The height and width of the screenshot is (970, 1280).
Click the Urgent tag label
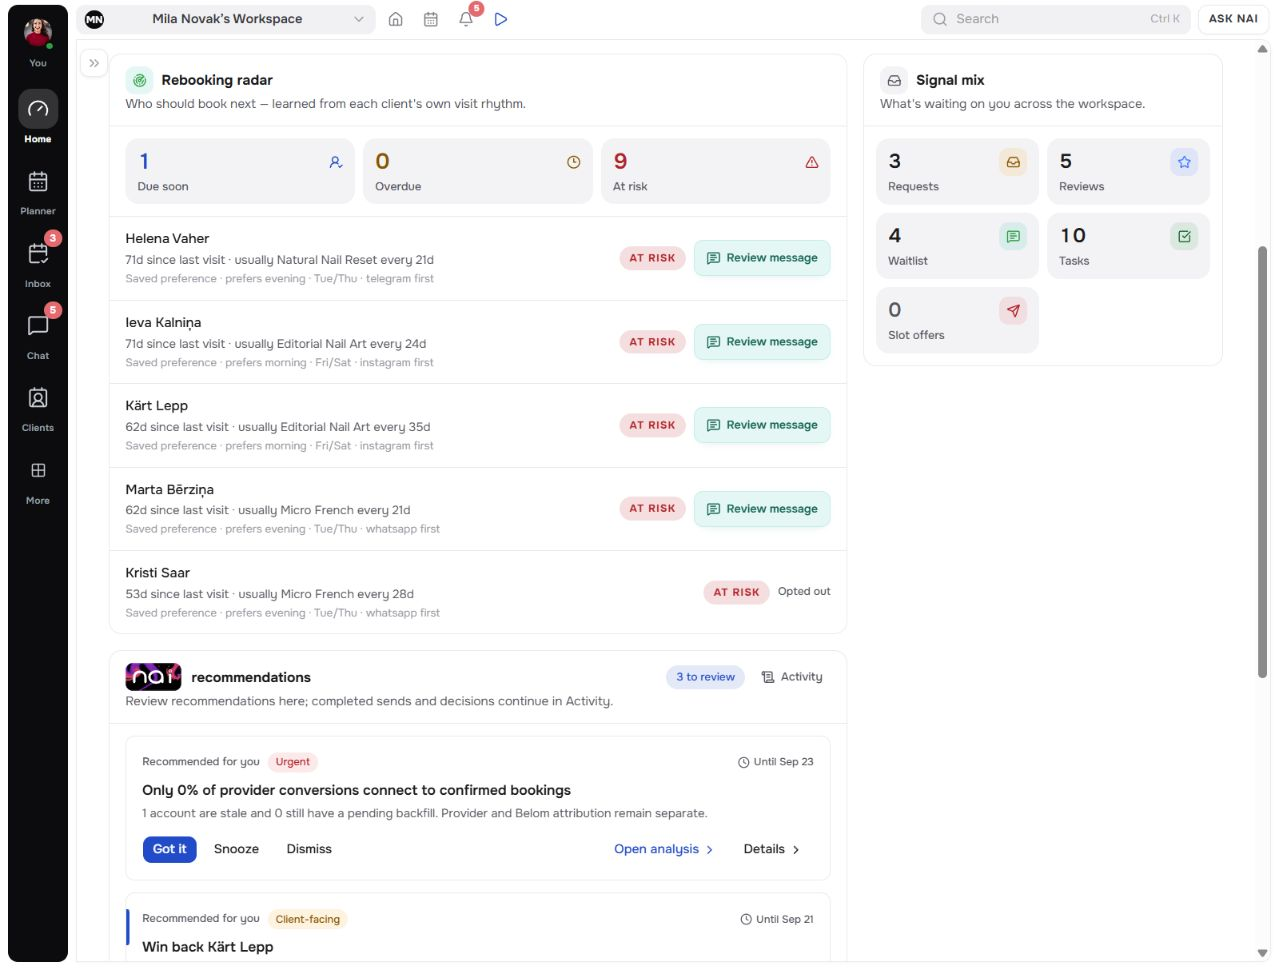(x=293, y=762)
